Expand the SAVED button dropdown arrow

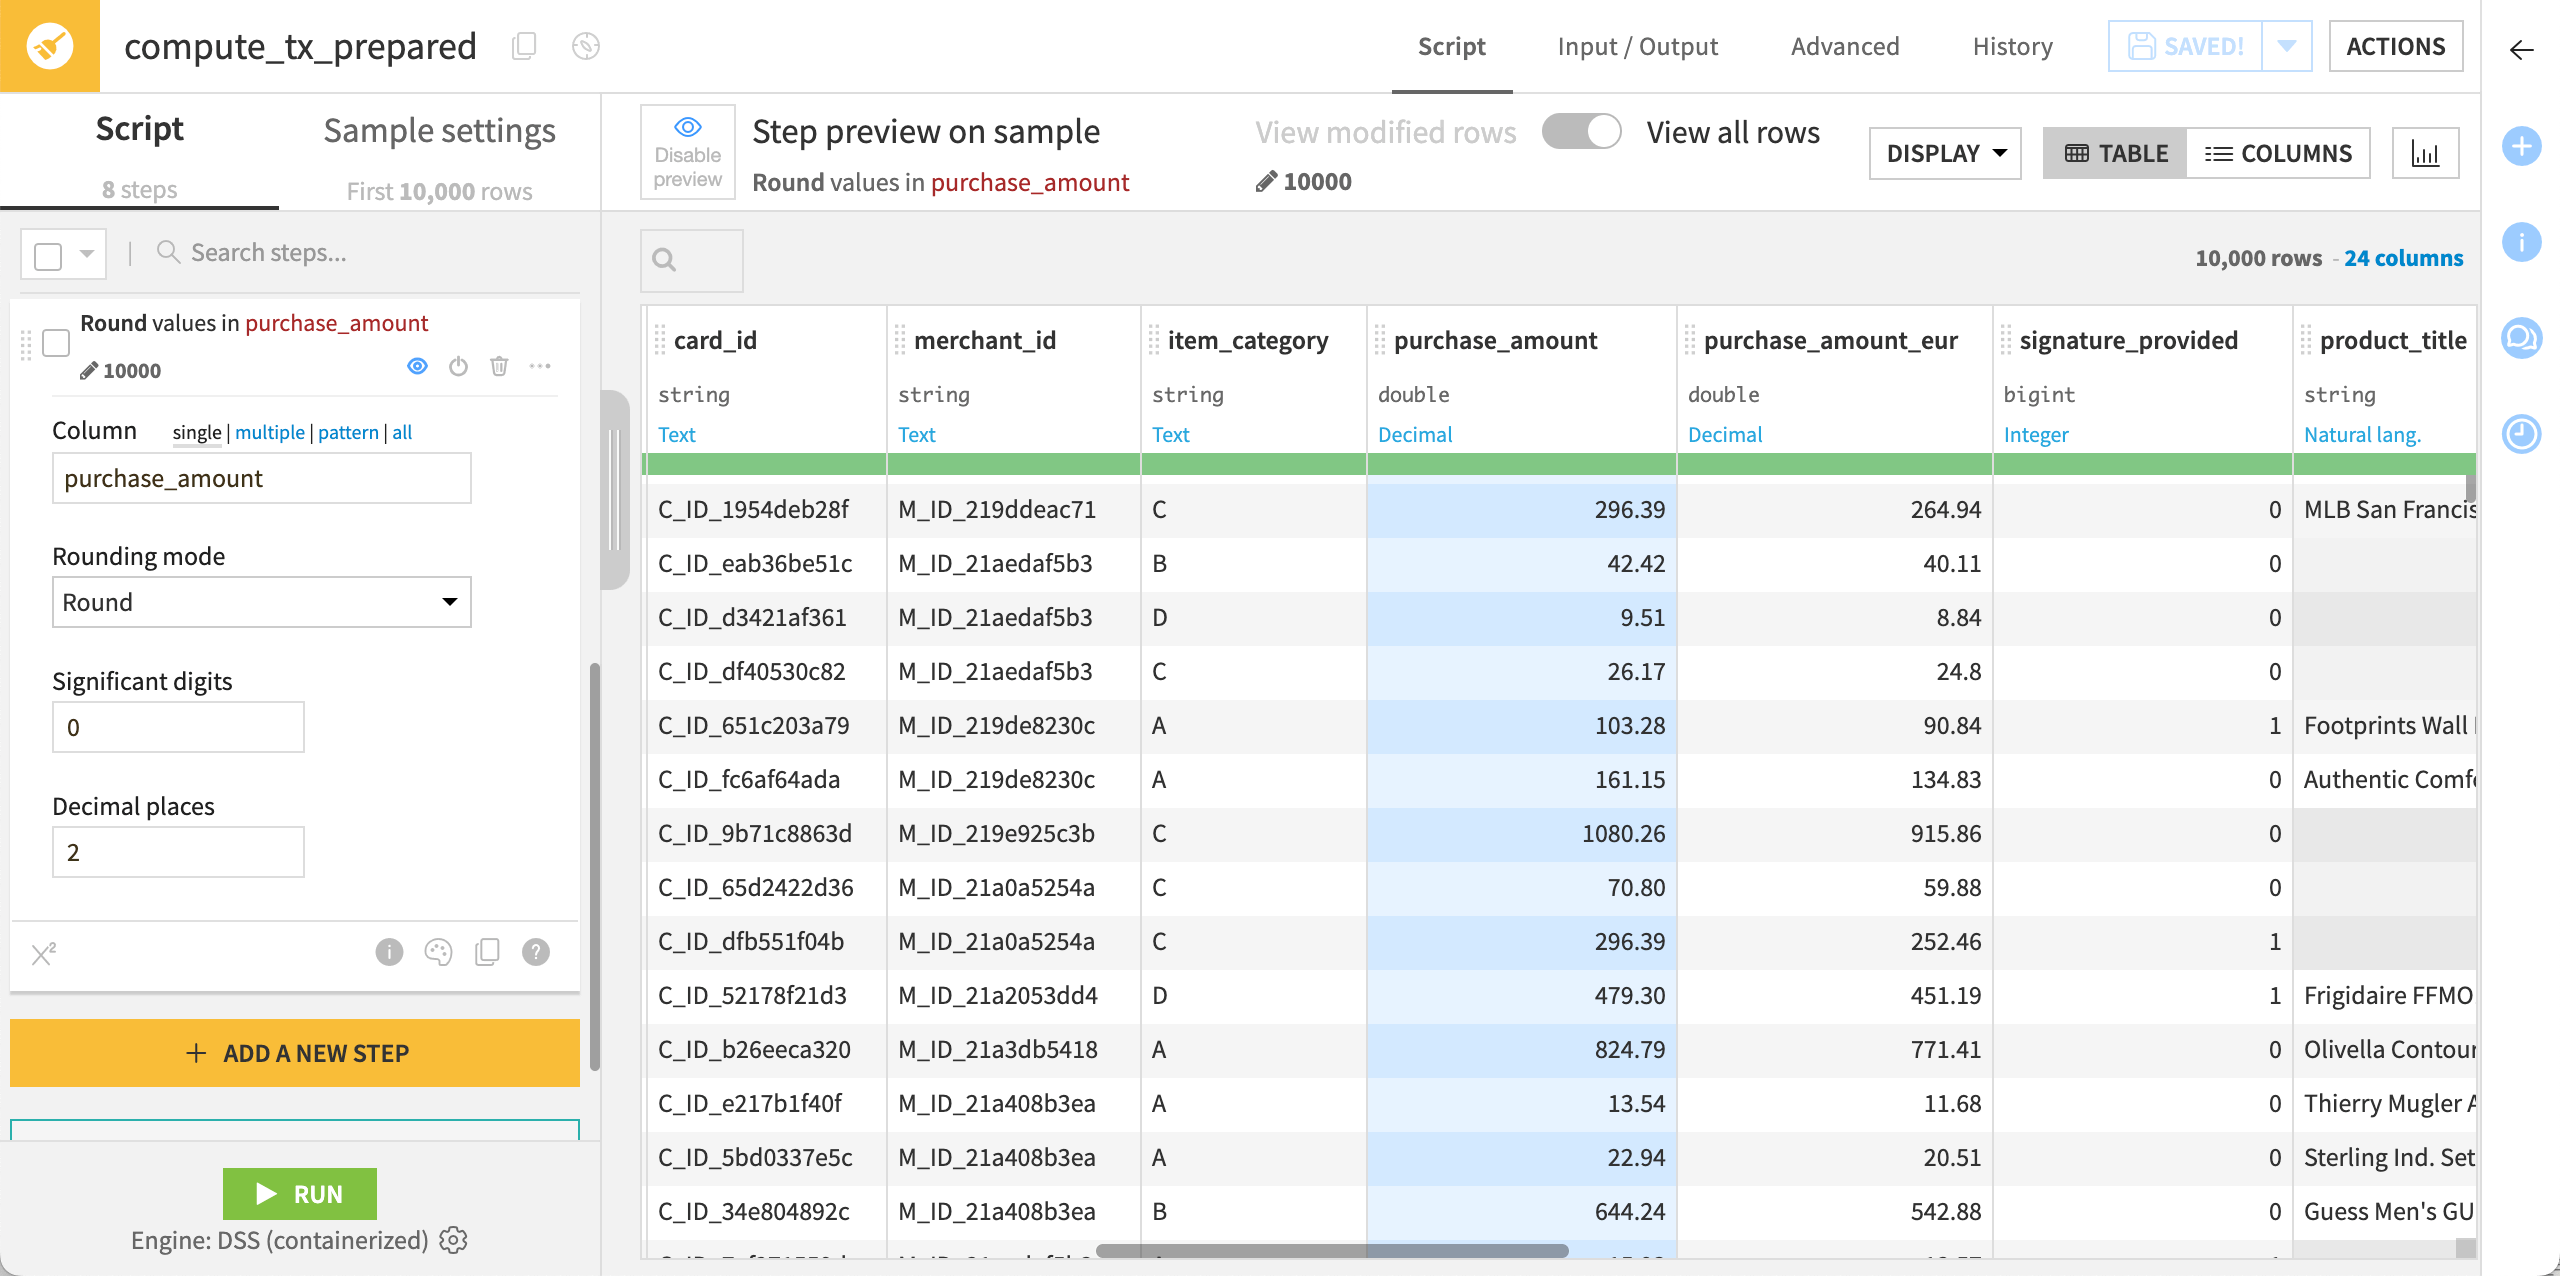[2288, 45]
